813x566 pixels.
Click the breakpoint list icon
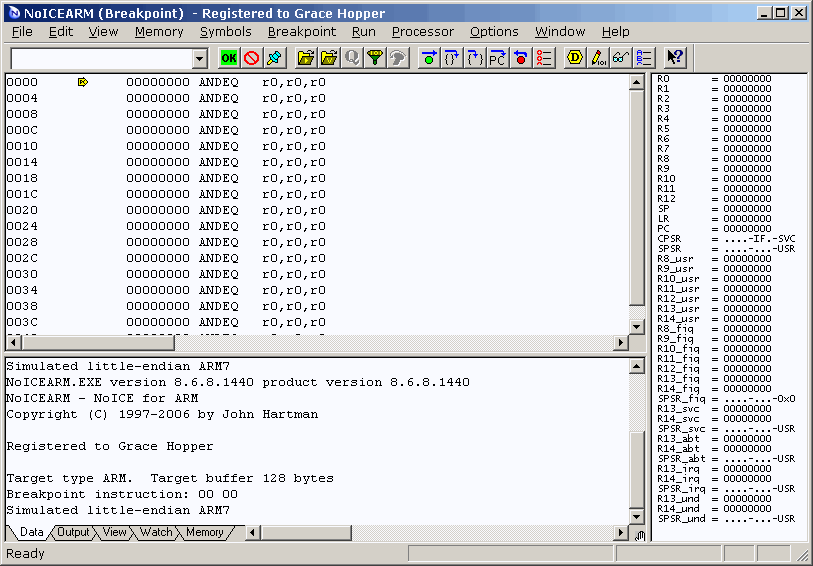(543, 58)
